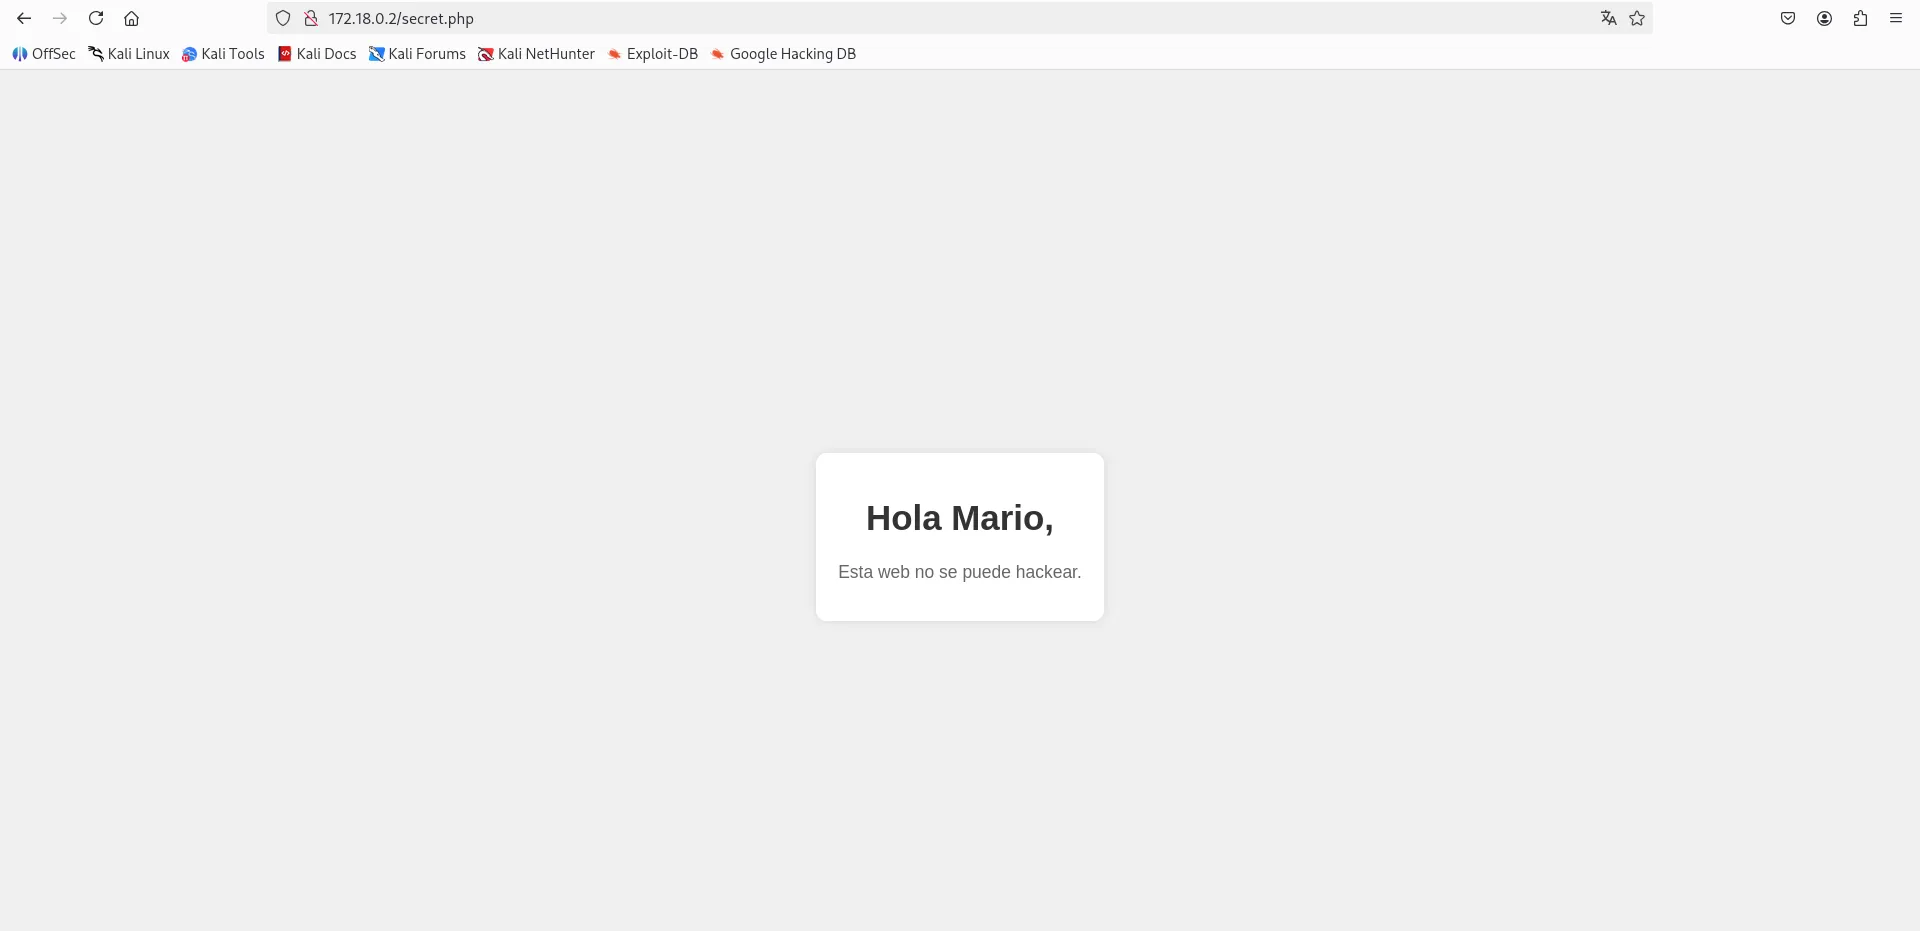Open the Google Hacking DB bookmark
Image resolution: width=1920 pixels, height=931 pixels.
point(783,54)
